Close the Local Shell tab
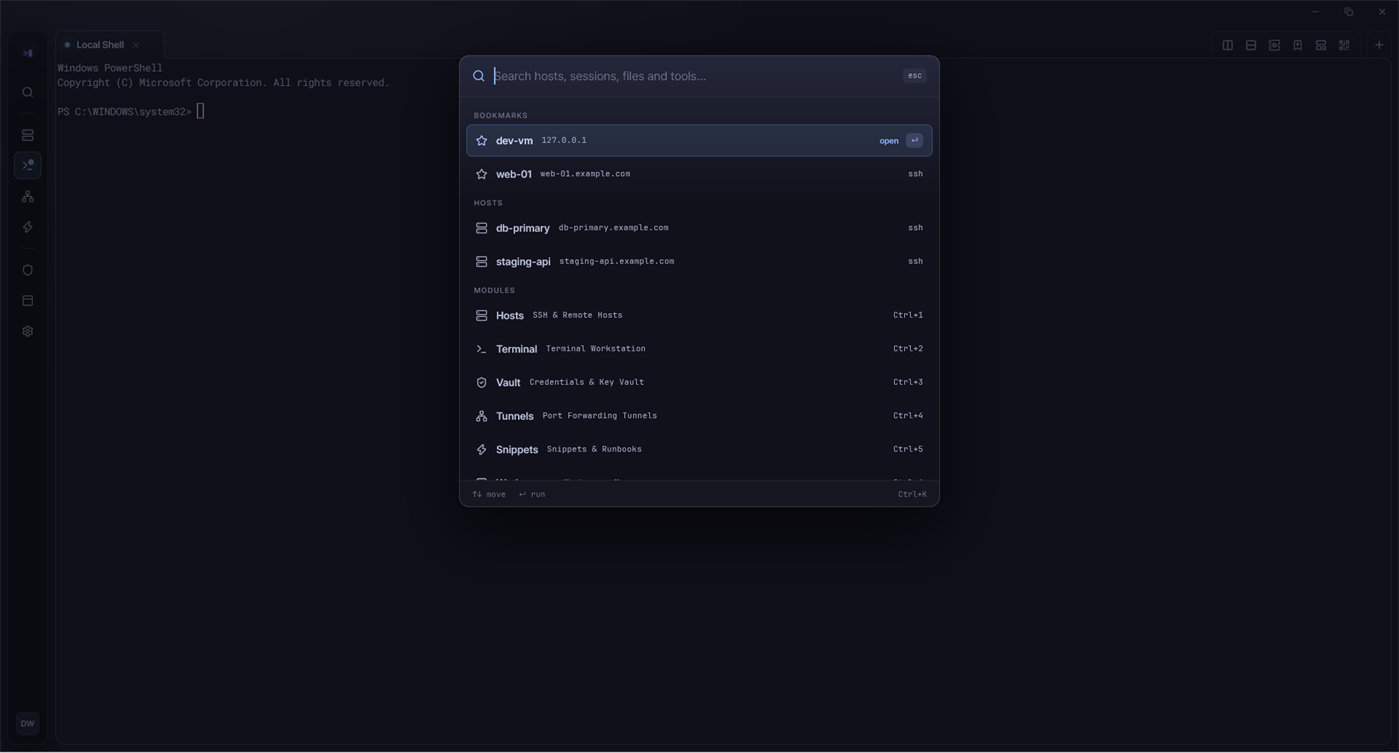 pos(136,45)
